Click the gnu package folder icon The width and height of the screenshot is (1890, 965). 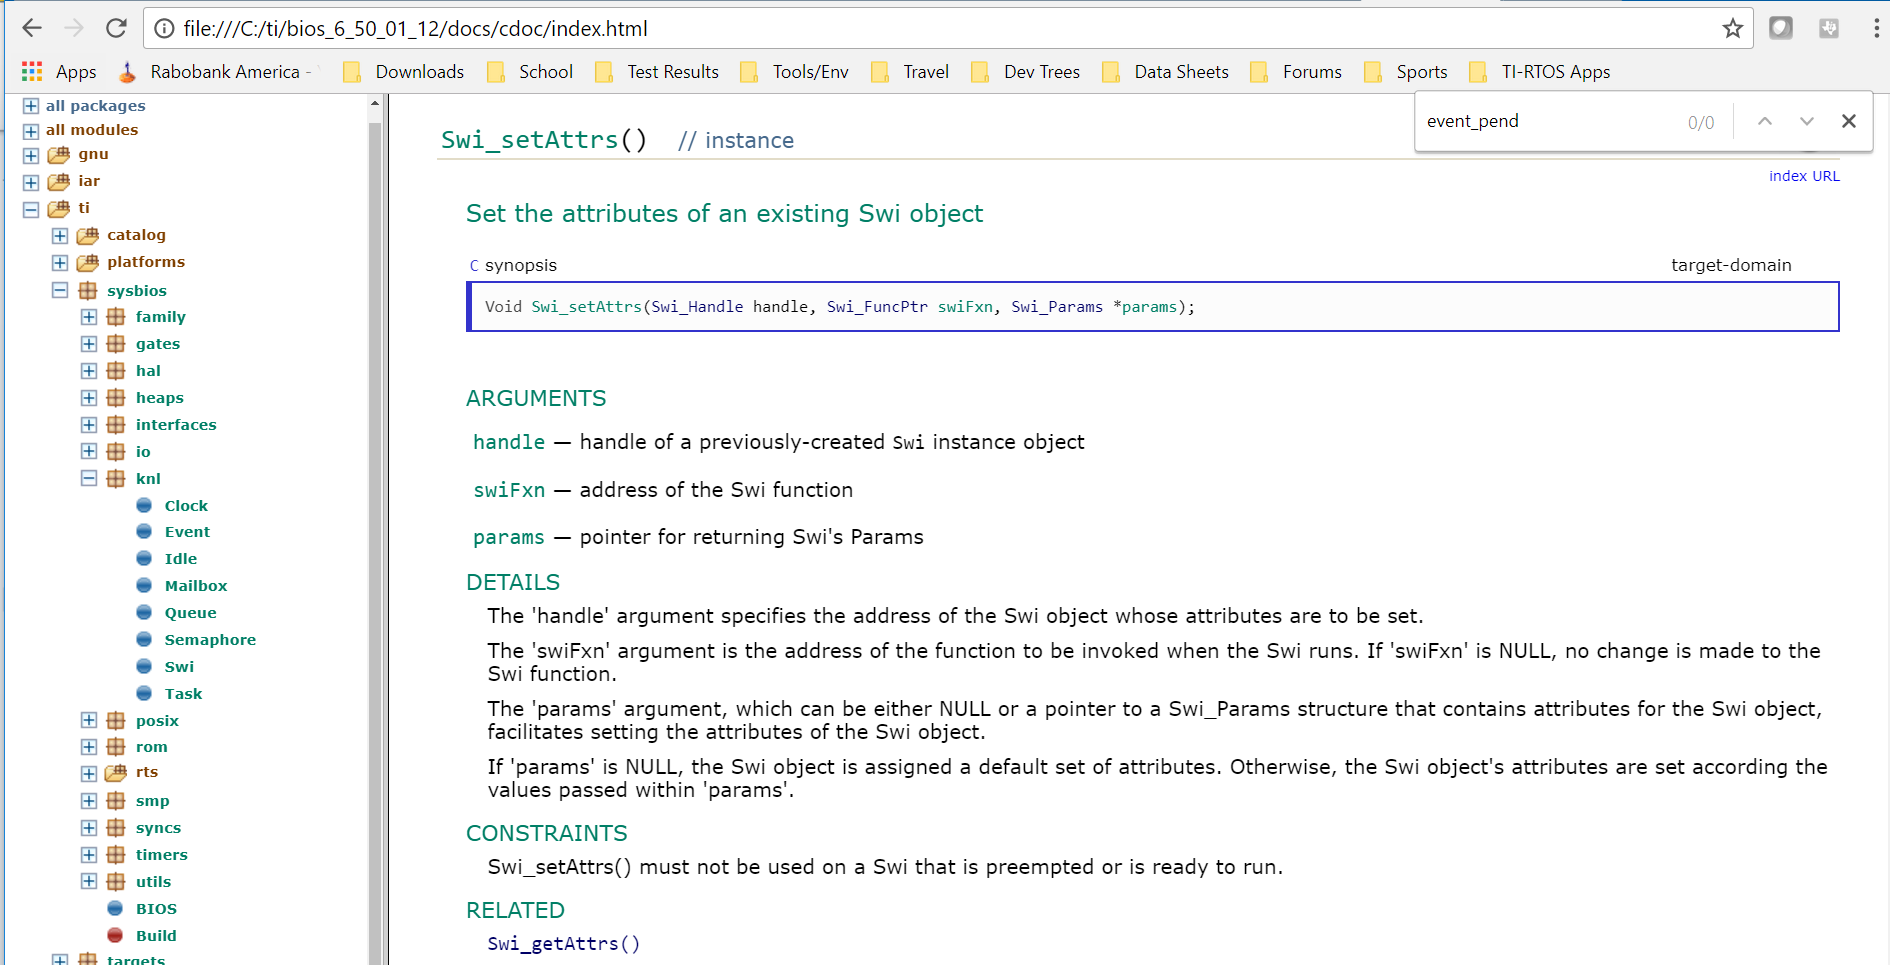coord(59,154)
